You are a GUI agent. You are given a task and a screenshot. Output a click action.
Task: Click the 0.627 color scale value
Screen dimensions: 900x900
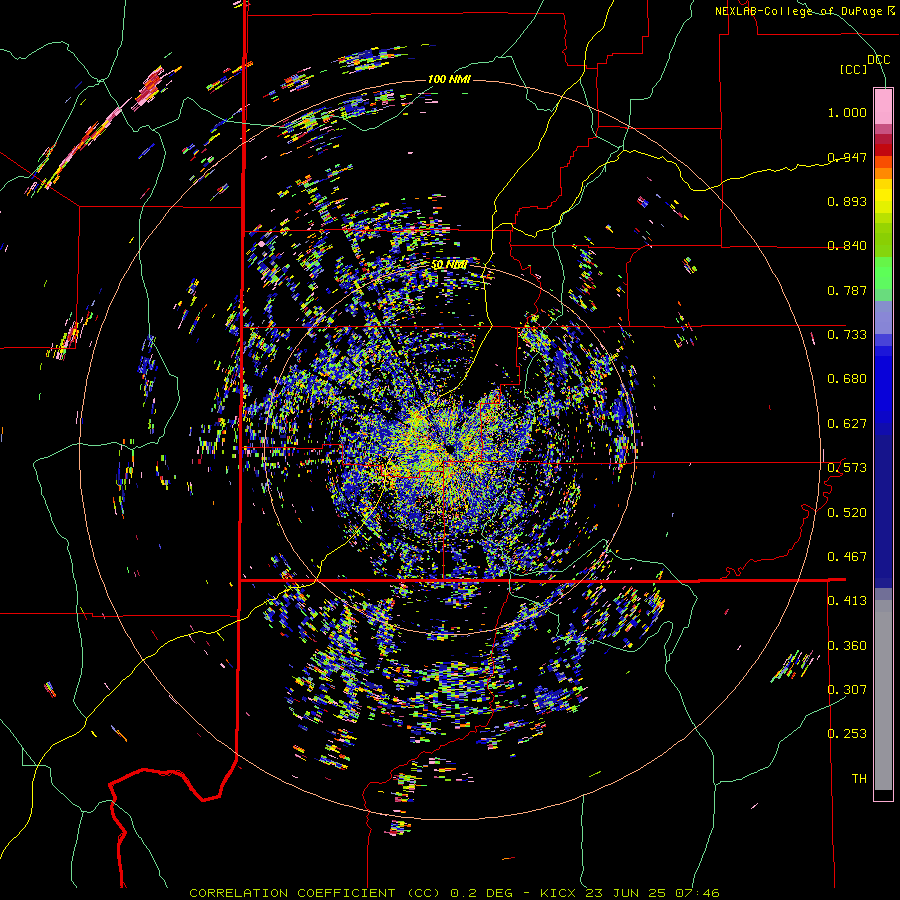847,424
